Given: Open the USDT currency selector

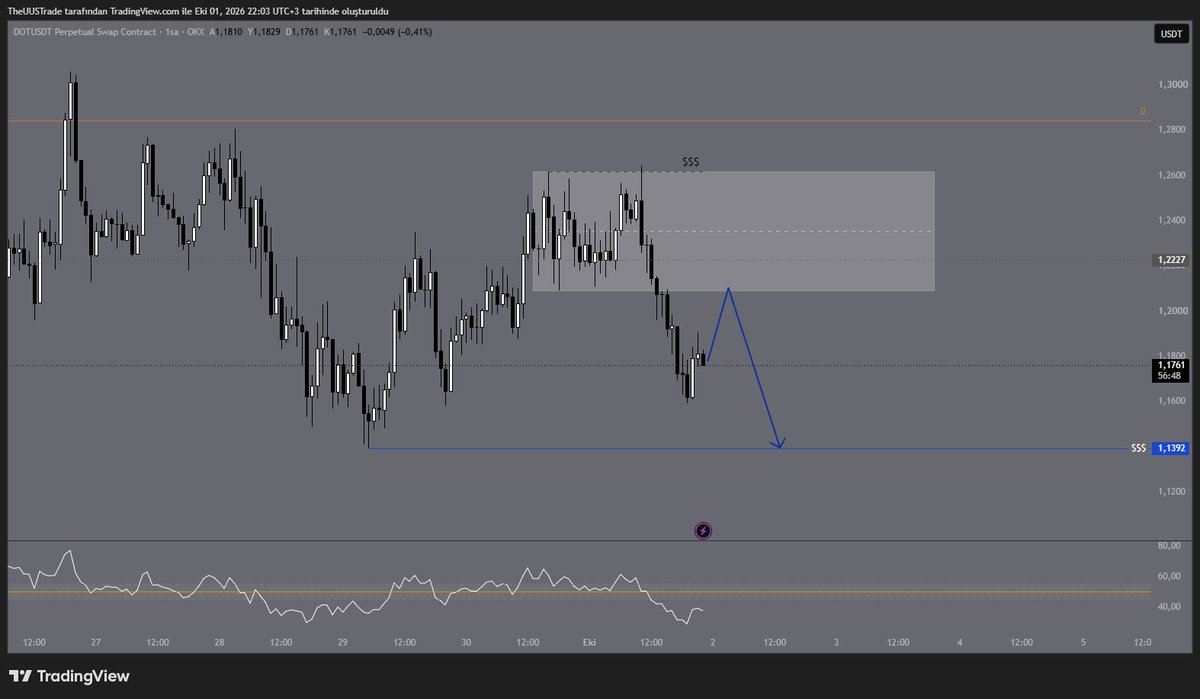Looking at the screenshot, I should (x=1169, y=34).
